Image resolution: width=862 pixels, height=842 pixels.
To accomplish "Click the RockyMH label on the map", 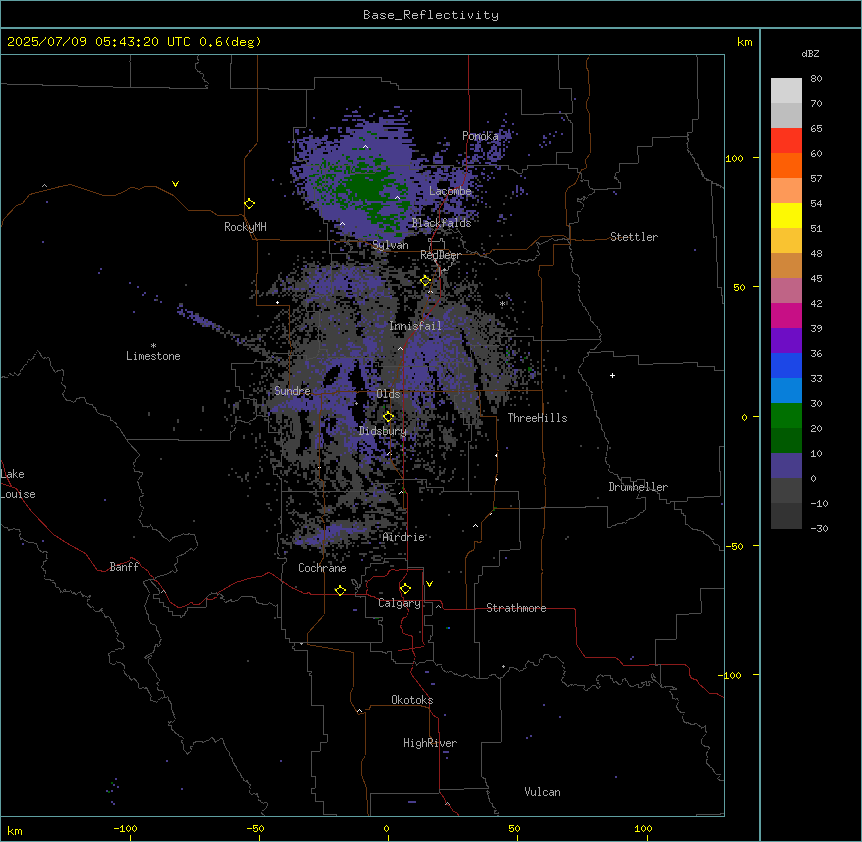I will [x=245, y=227].
